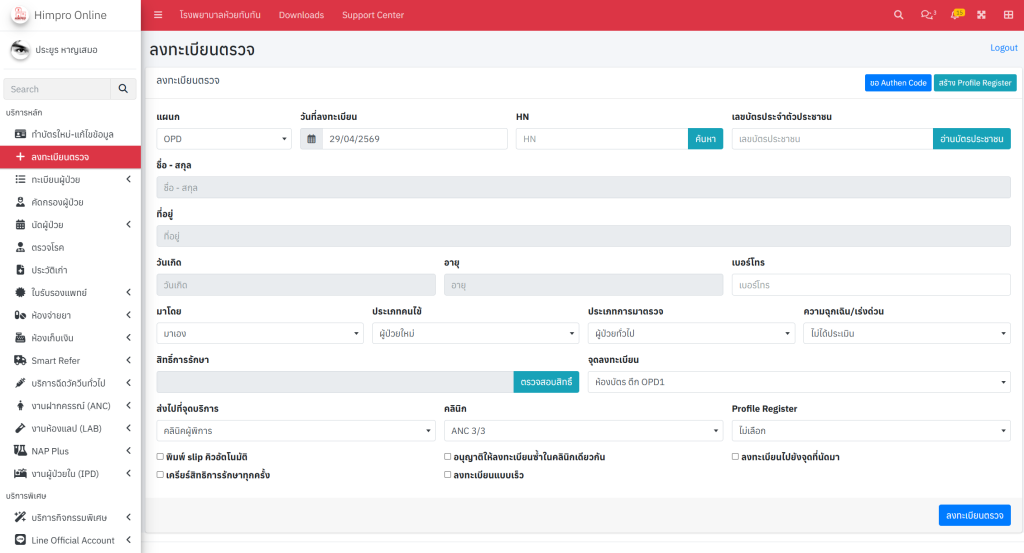Image resolution: width=1024 pixels, height=553 pixels.
Task: Open the notification bell icon
Action: [956, 15]
